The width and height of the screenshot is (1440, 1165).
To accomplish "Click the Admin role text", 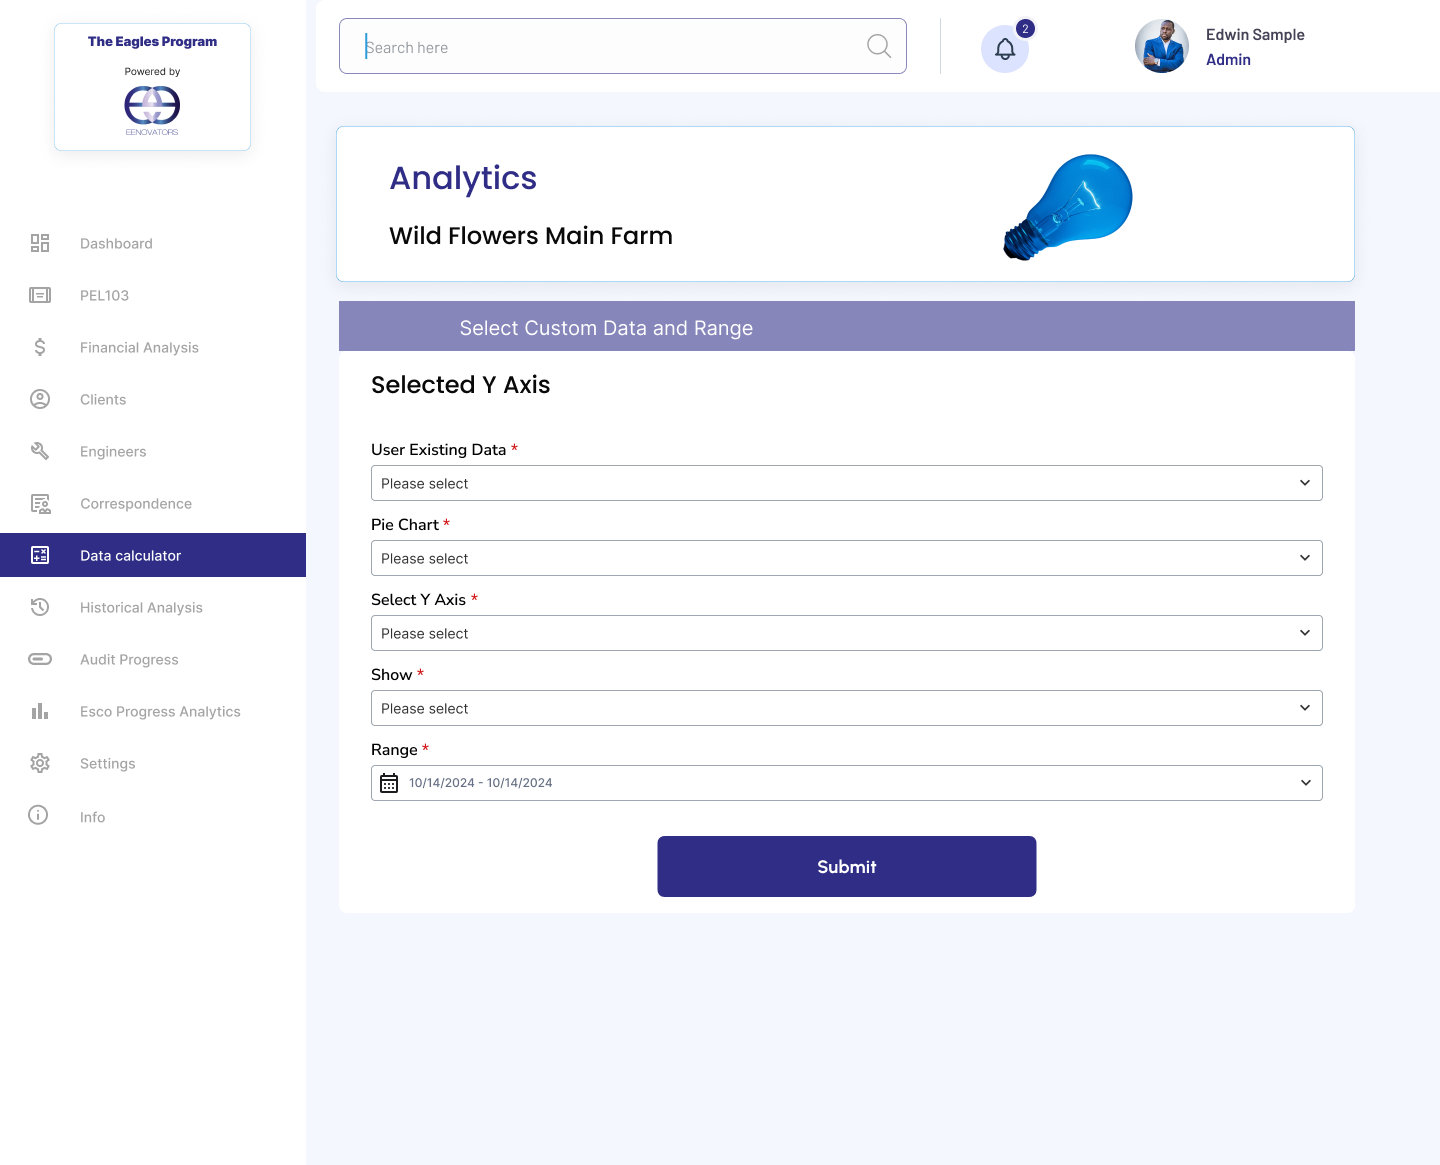I will point(1228,59).
